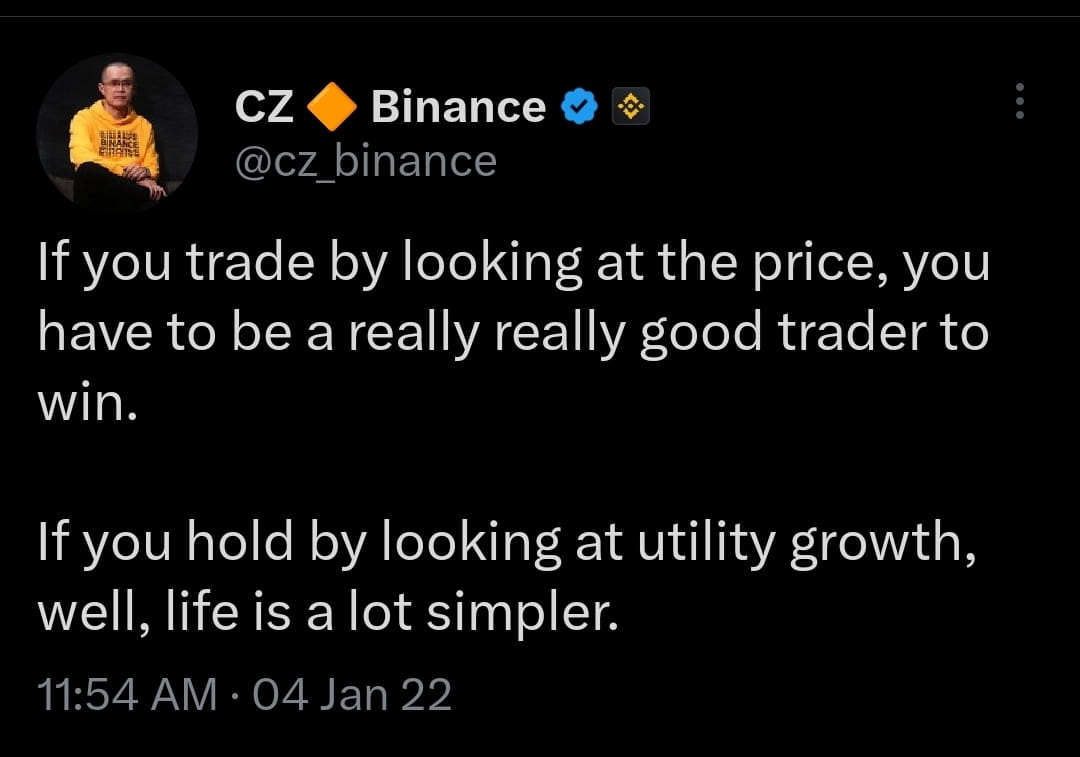Open CZ's circular profile avatar
This screenshot has height=757, width=1080.
[x=117, y=133]
